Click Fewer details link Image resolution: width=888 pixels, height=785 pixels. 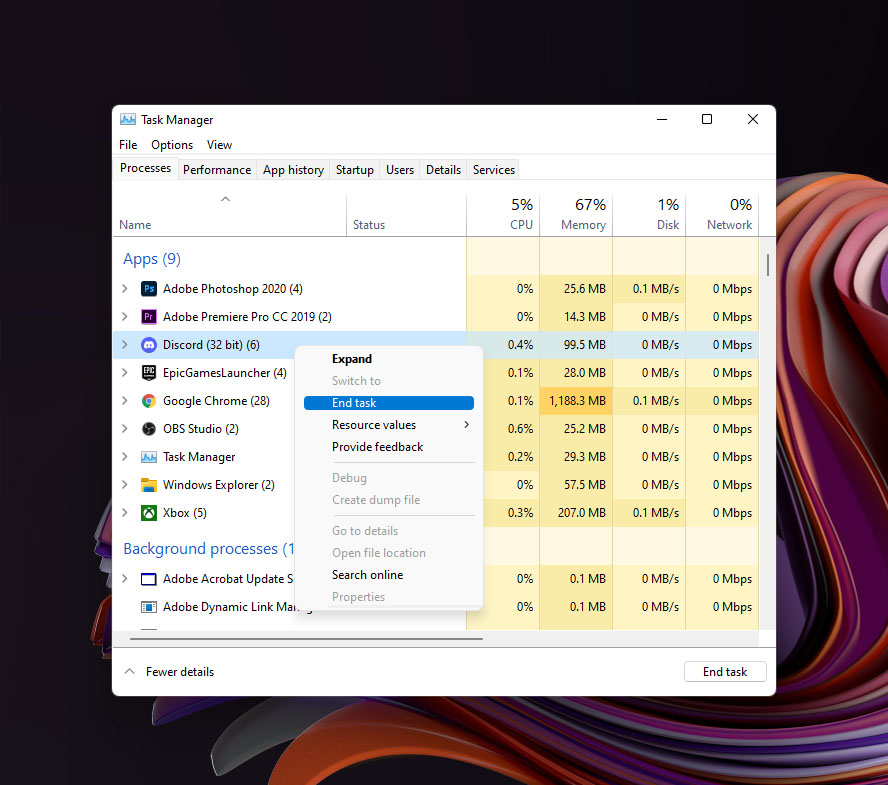tap(180, 672)
